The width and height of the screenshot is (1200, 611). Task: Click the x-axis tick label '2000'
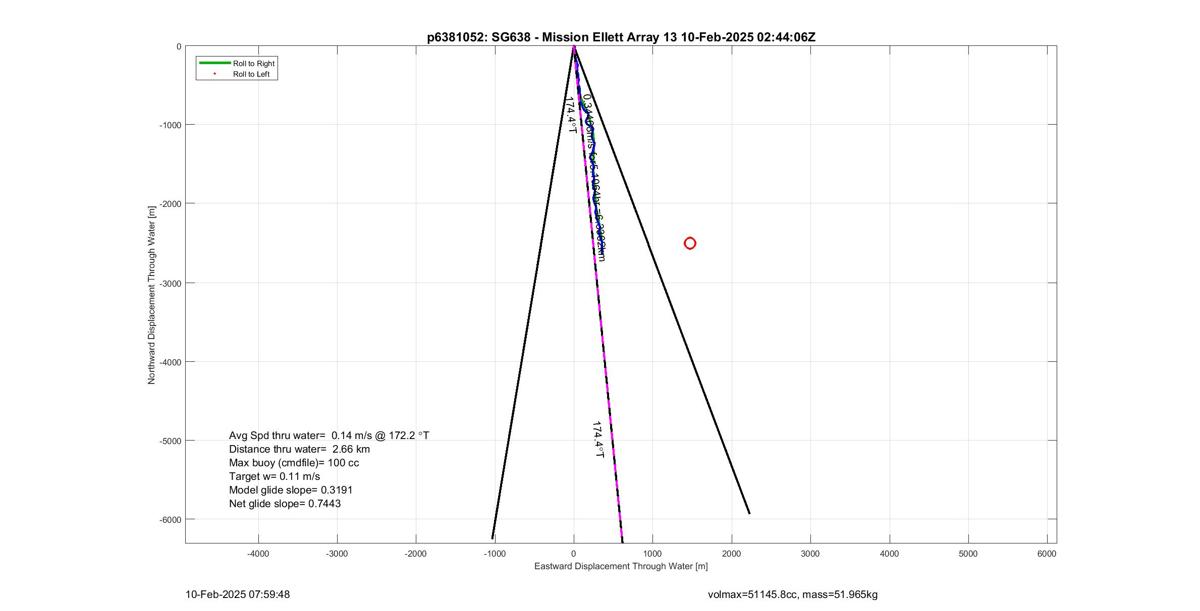point(731,553)
